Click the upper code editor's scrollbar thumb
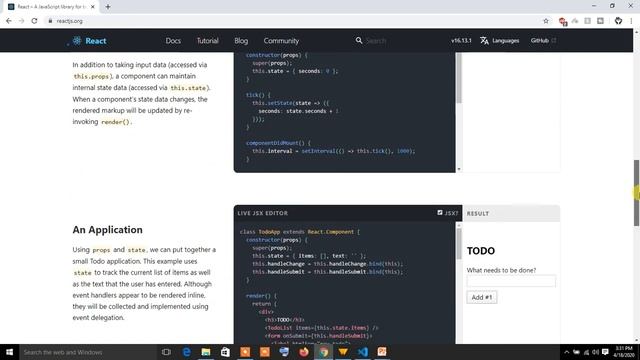 (x=459, y=78)
